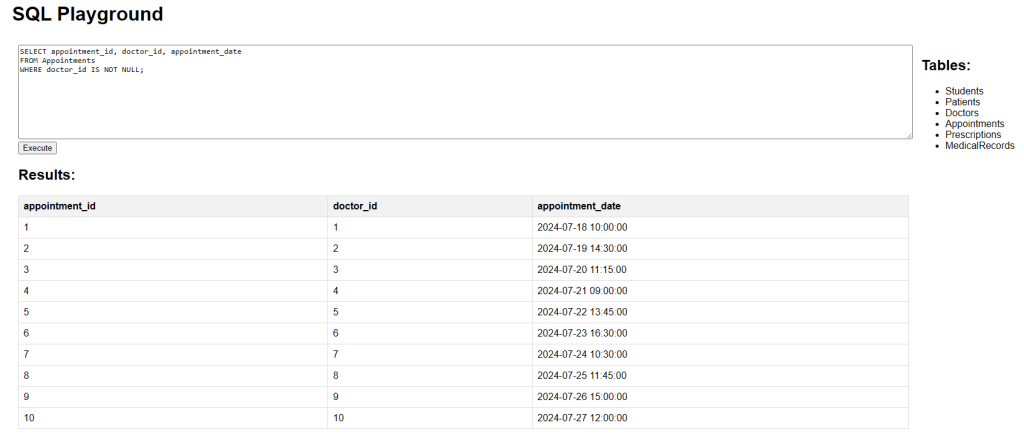Choose the Appointments table entry
The width and height of the screenshot is (1024, 440).
click(x=974, y=124)
